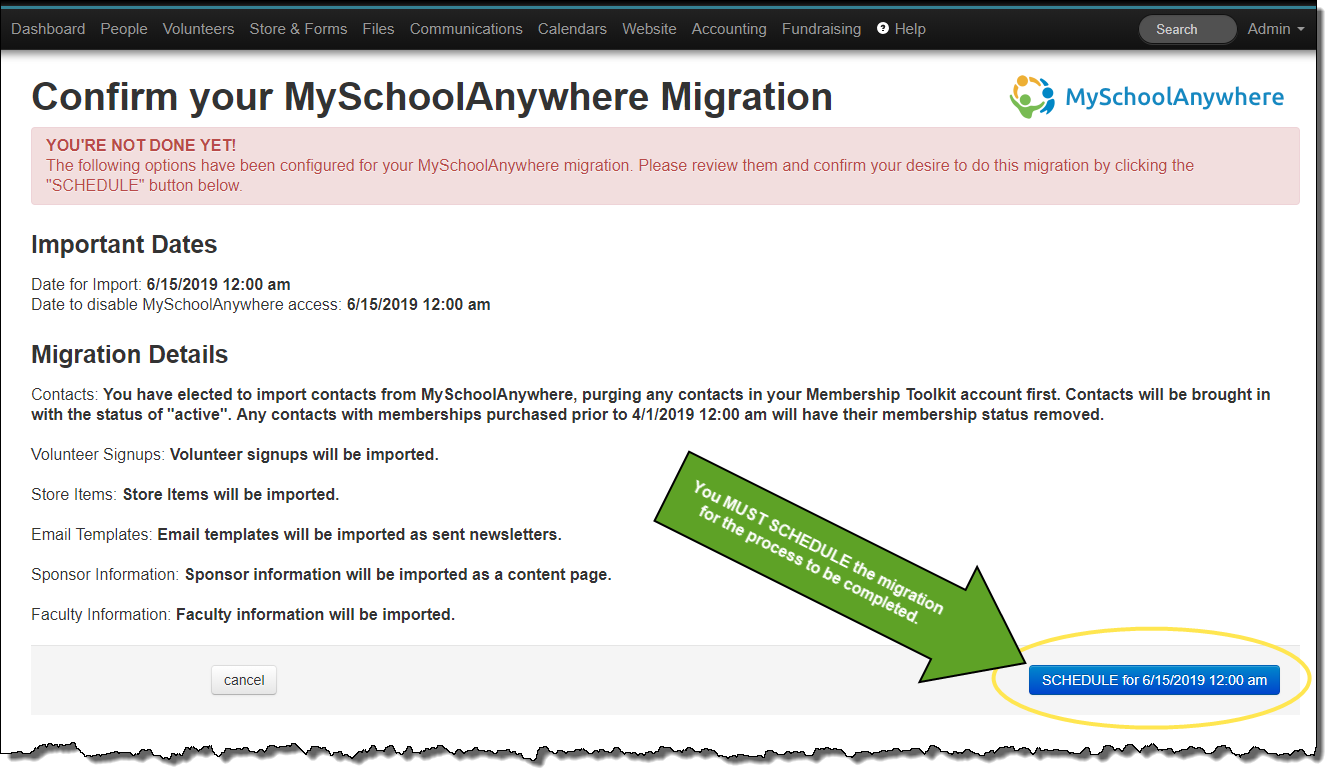Click into the Search field
Image resolution: width=1332 pixels, height=776 pixels.
pyautogui.click(x=1188, y=29)
